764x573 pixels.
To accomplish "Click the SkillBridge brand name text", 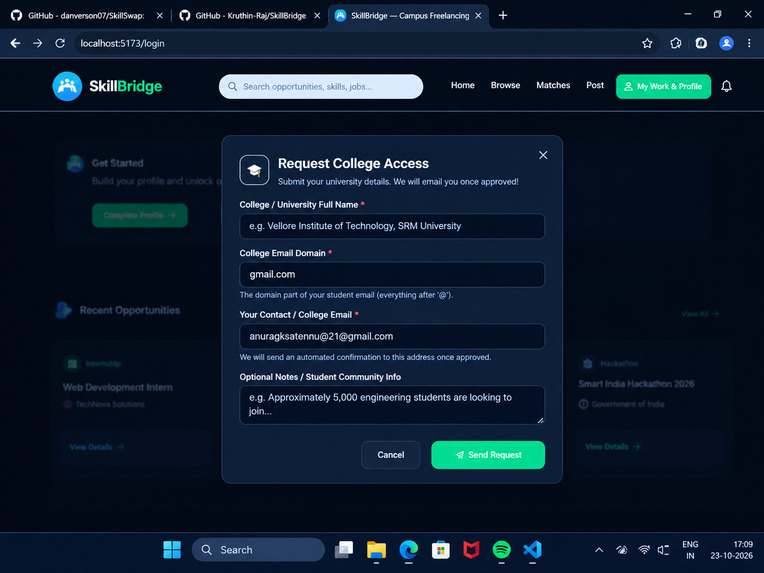I will click(125, 86).
